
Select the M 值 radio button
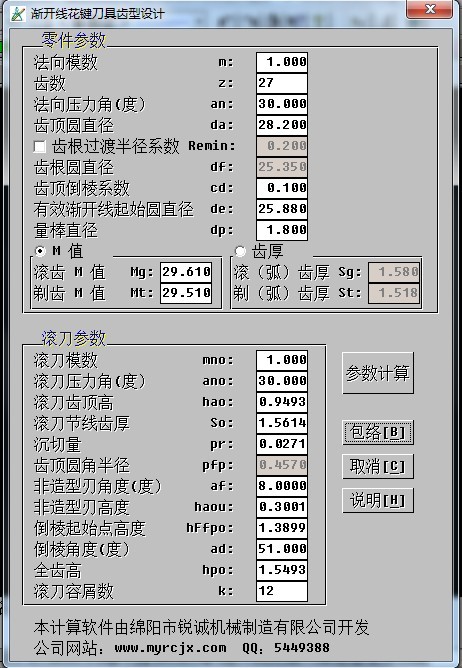[x=40, y=251]
